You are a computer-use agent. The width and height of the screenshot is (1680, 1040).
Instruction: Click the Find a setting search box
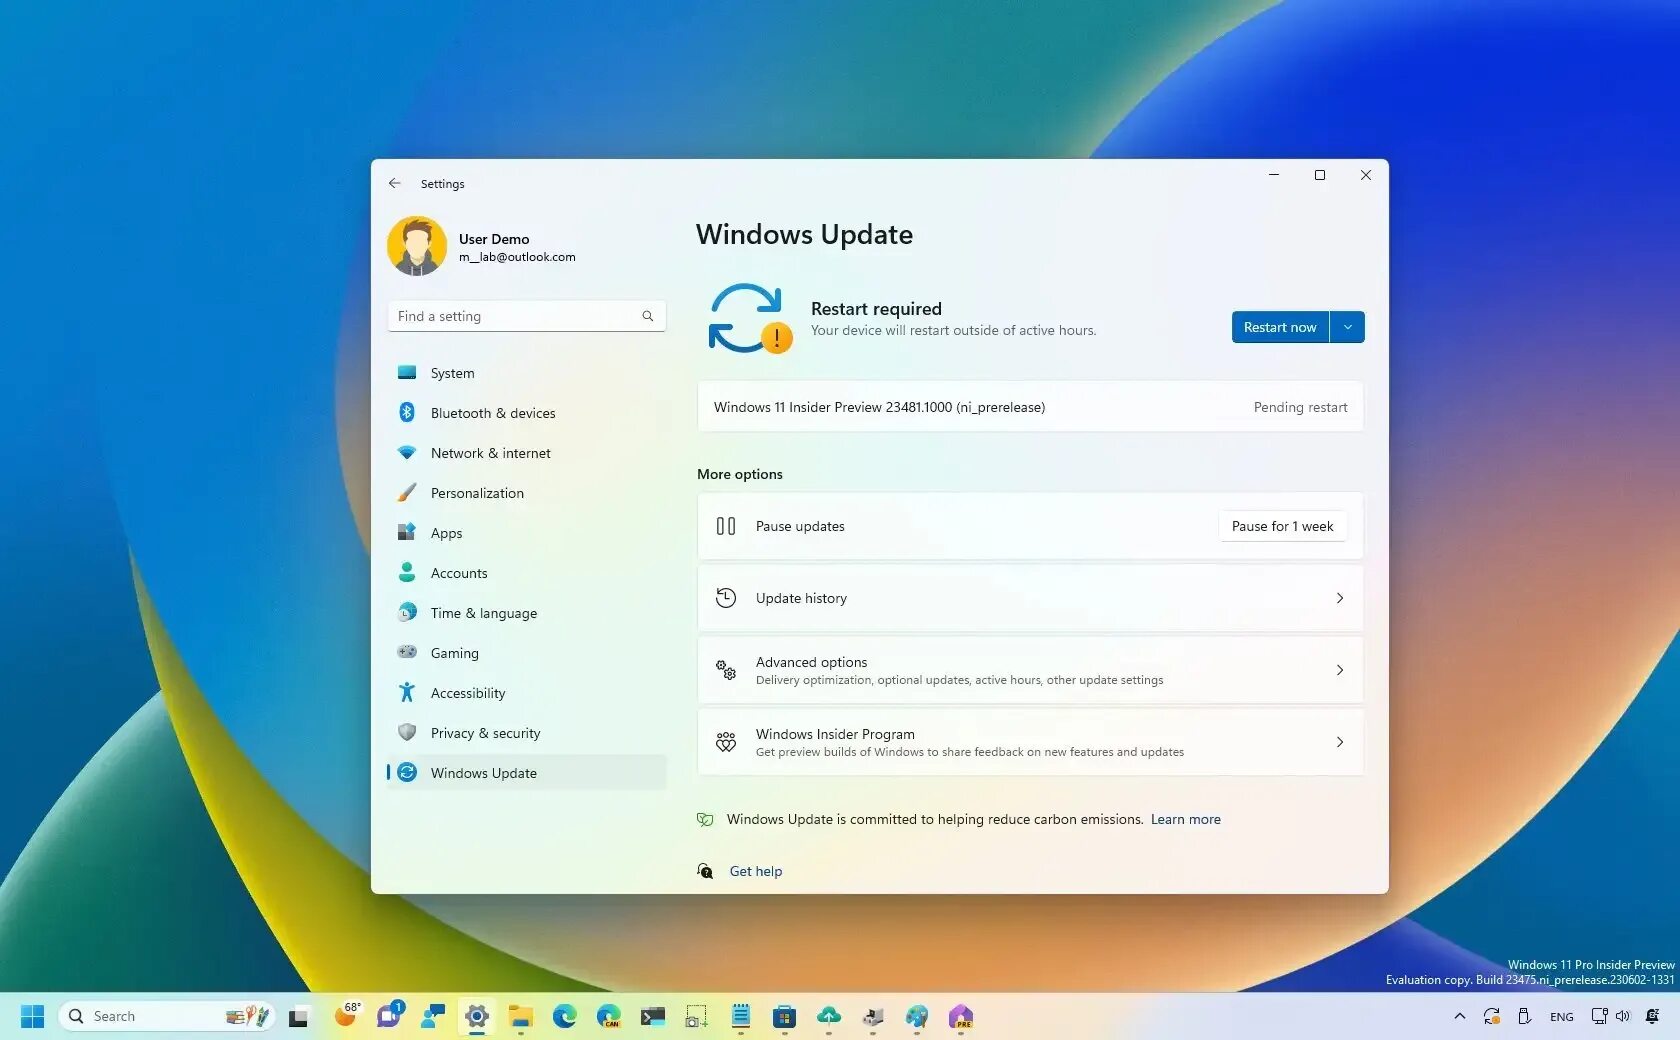click(526, 316)
